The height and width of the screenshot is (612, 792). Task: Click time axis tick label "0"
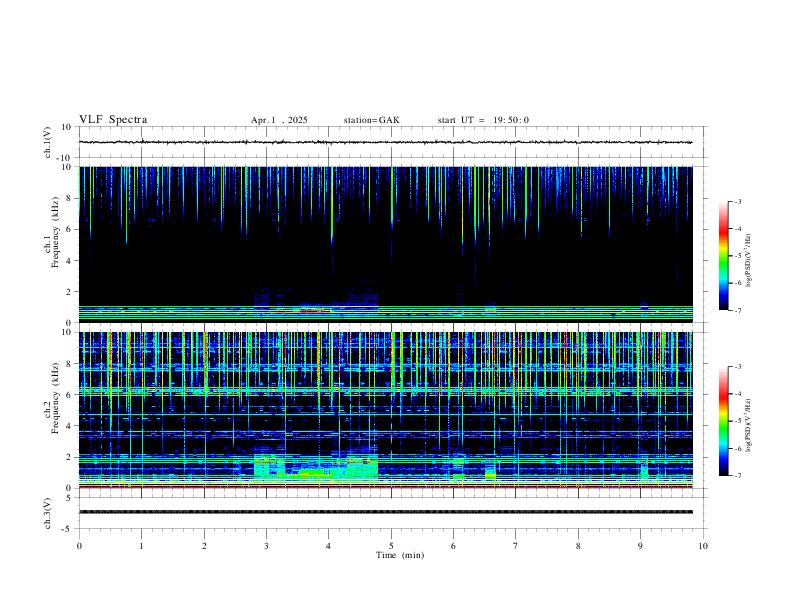click(79, 546)
